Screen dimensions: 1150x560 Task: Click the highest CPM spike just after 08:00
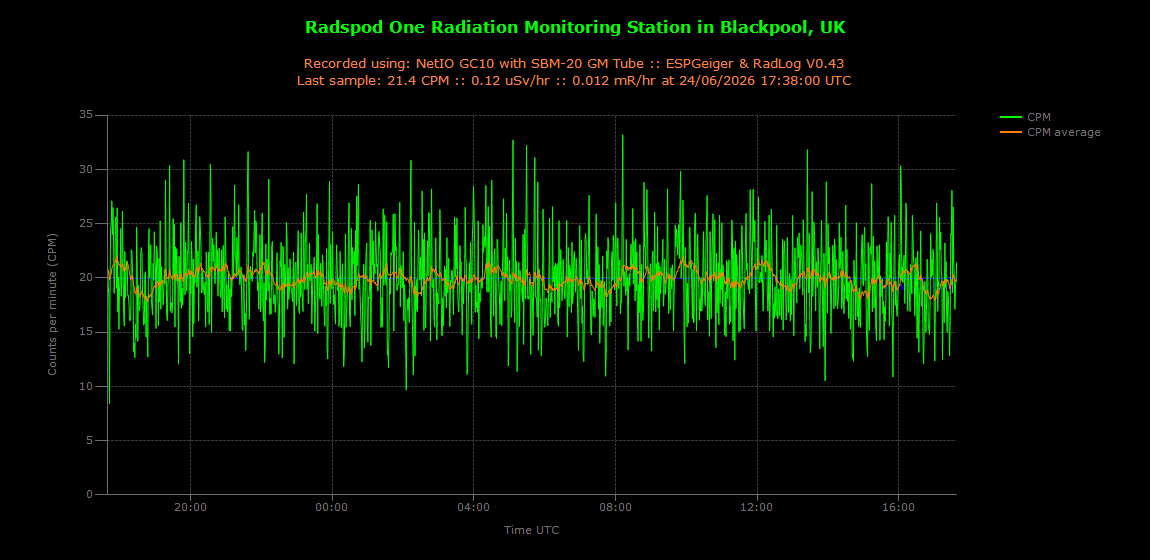(x=623, y=136)
